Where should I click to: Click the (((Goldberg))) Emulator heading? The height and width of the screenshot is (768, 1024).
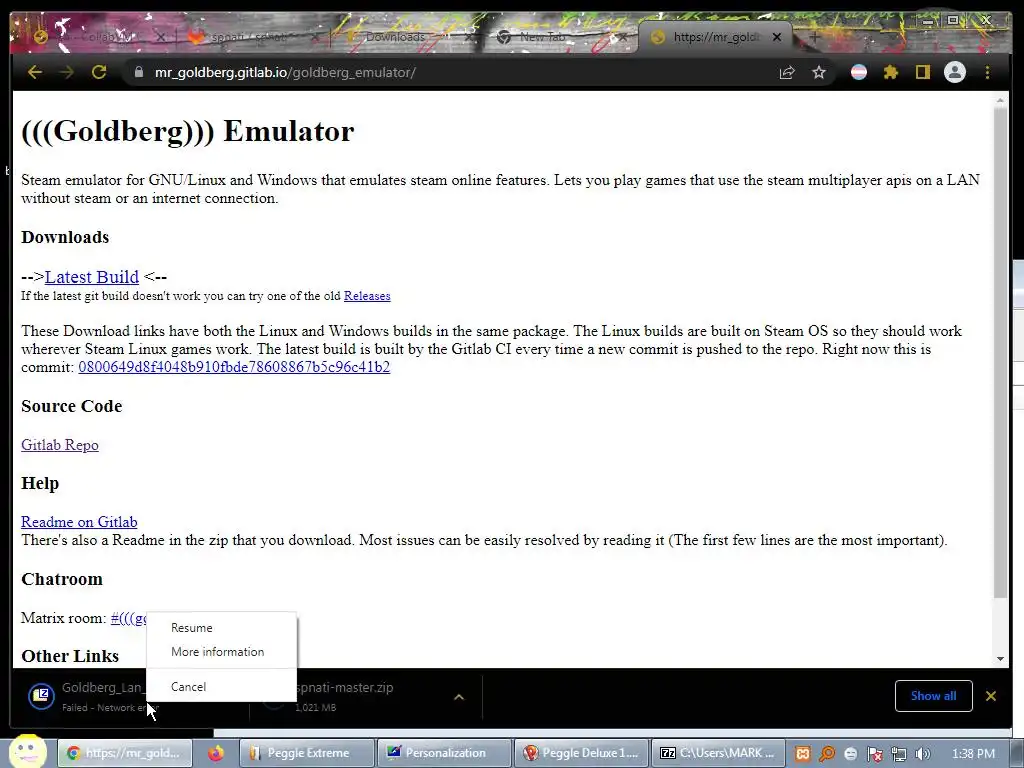187,131
